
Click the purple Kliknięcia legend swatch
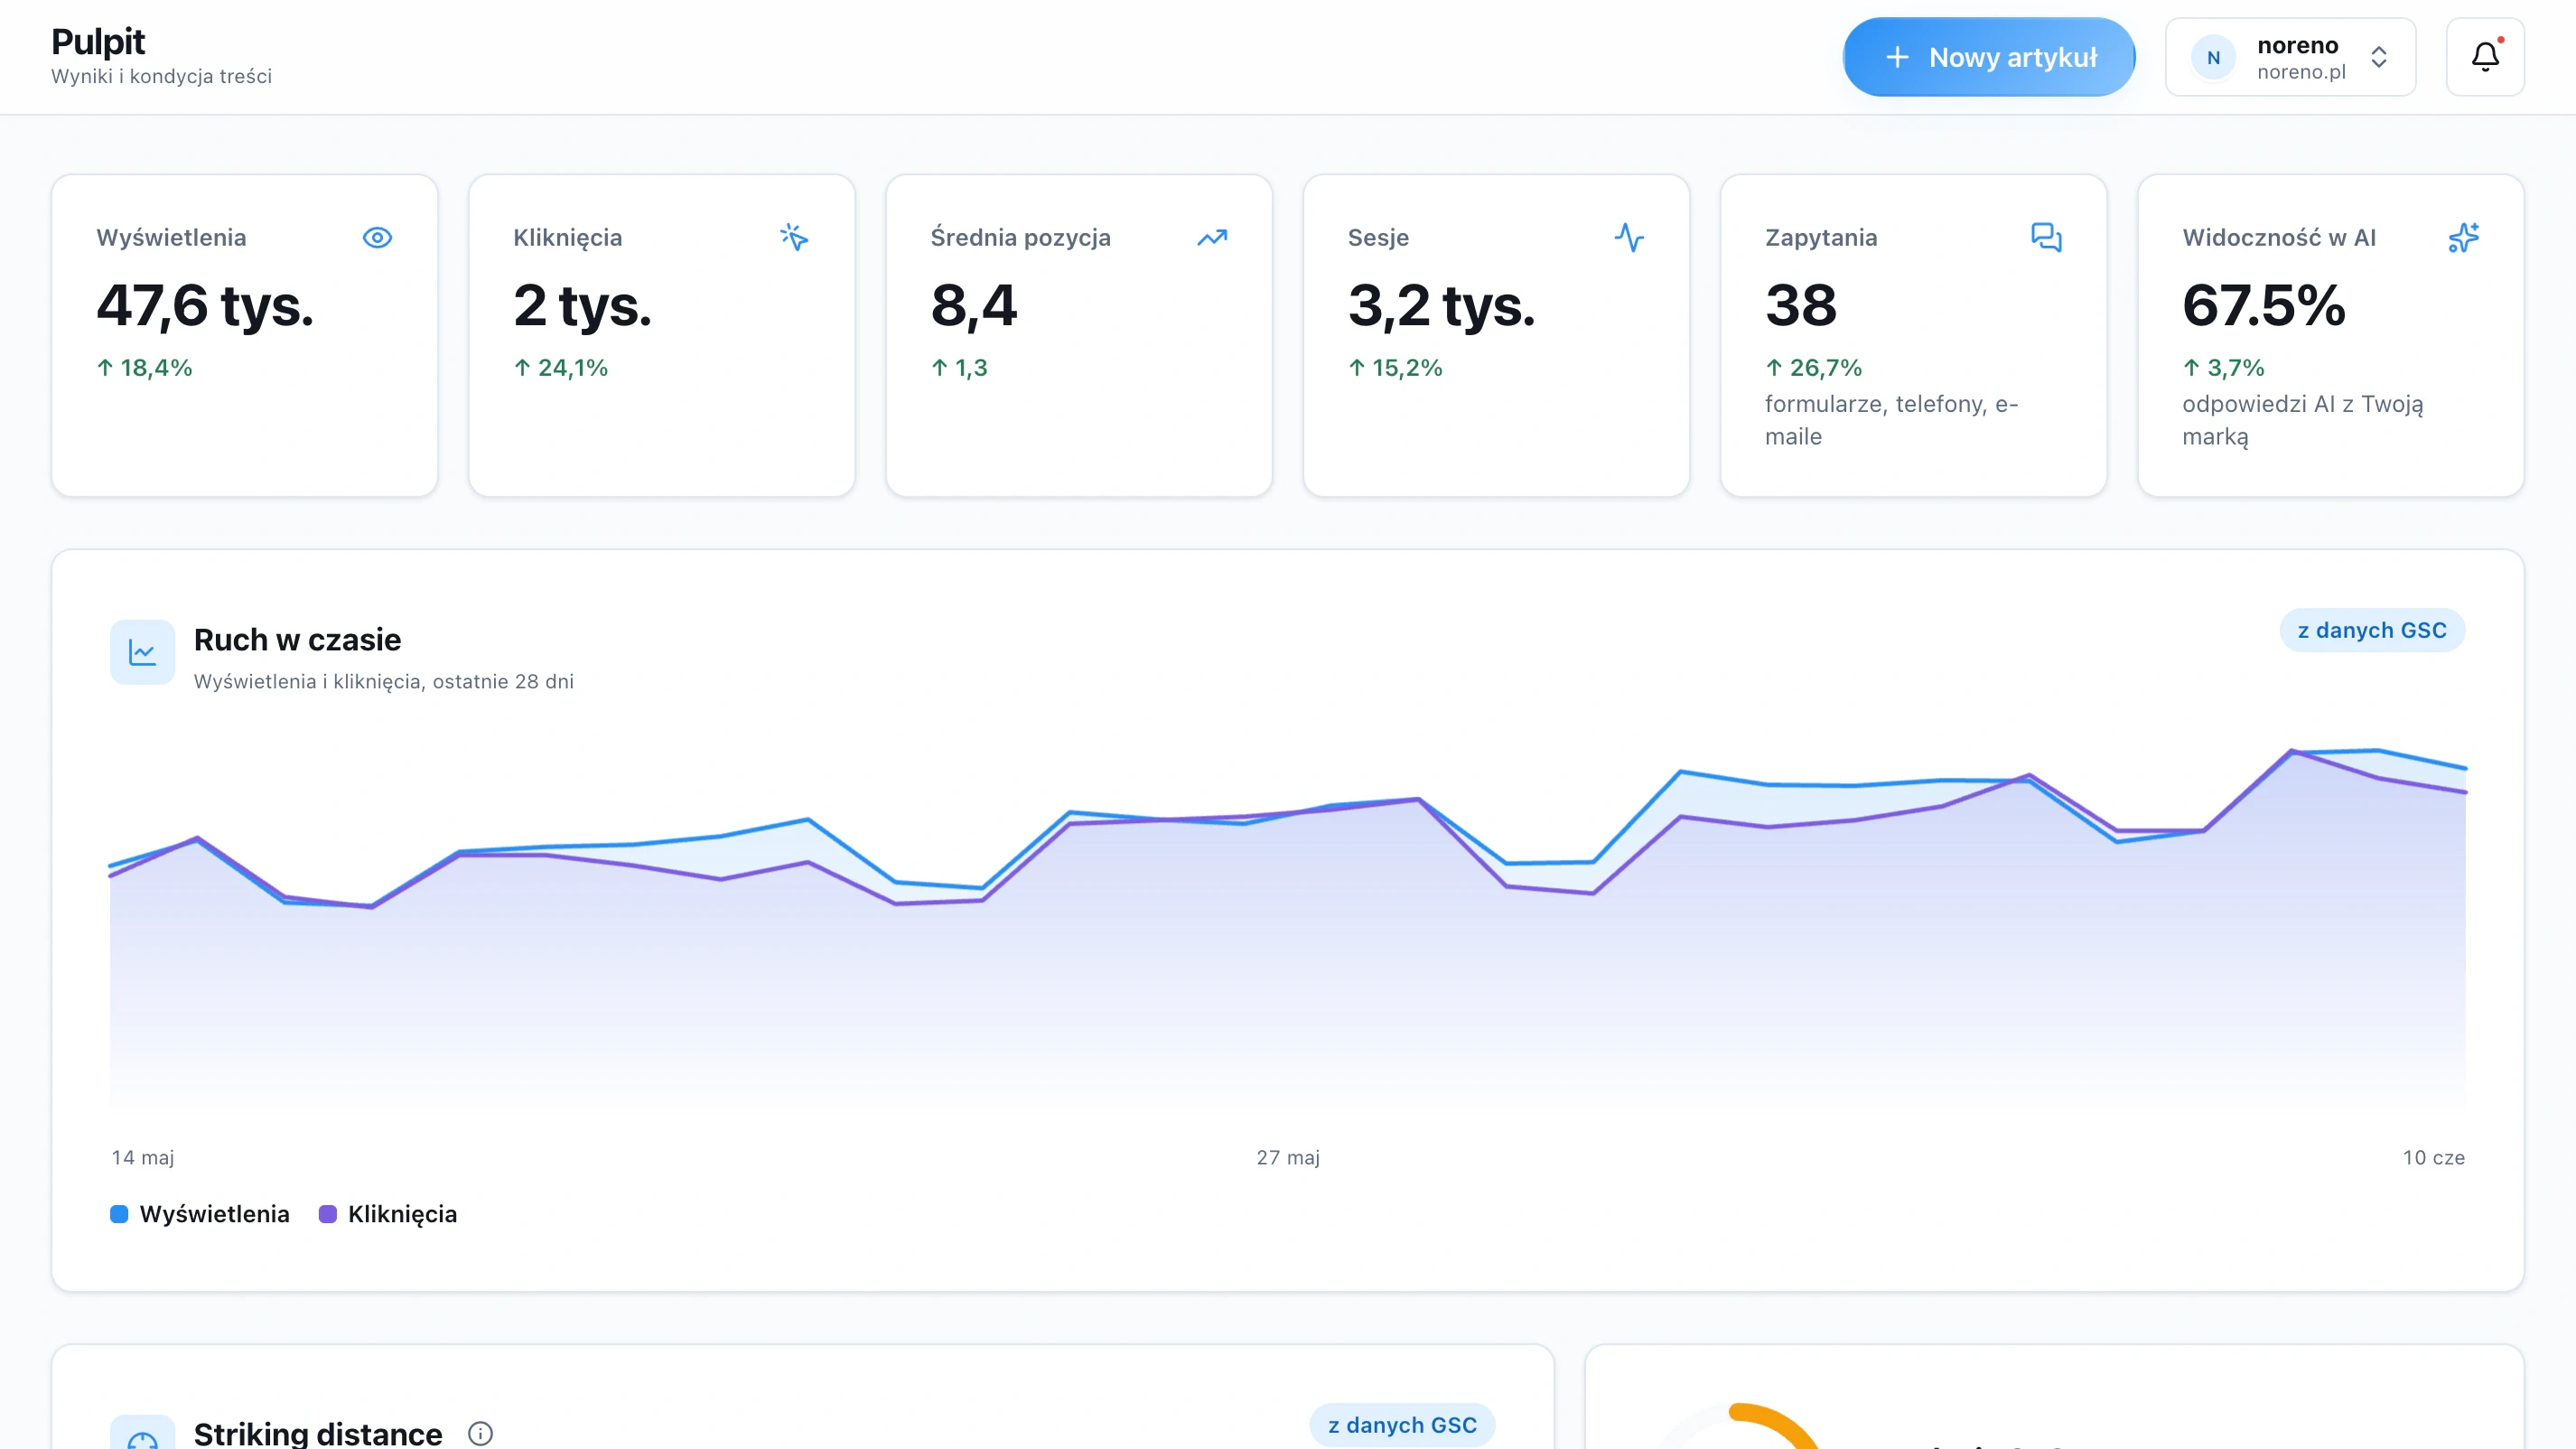coord(327,1214)
